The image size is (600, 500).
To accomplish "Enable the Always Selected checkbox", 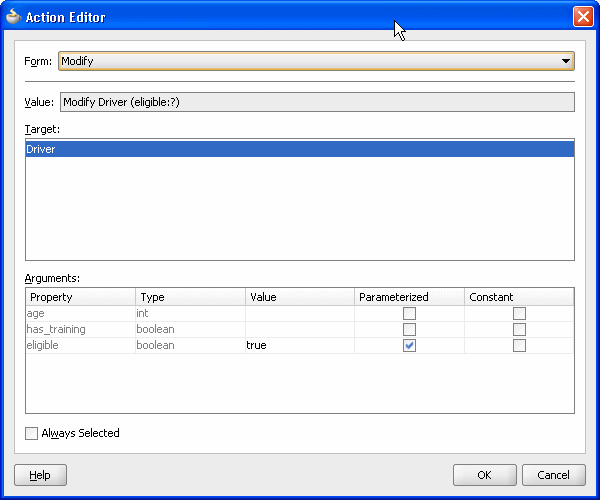I will tap(31, 433).
